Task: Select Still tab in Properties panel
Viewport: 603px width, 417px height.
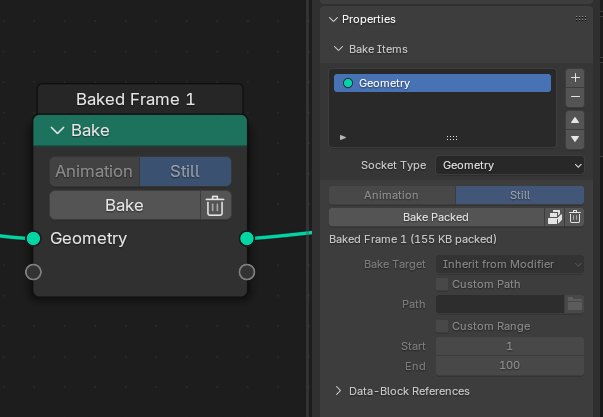Action: (519, 195)
